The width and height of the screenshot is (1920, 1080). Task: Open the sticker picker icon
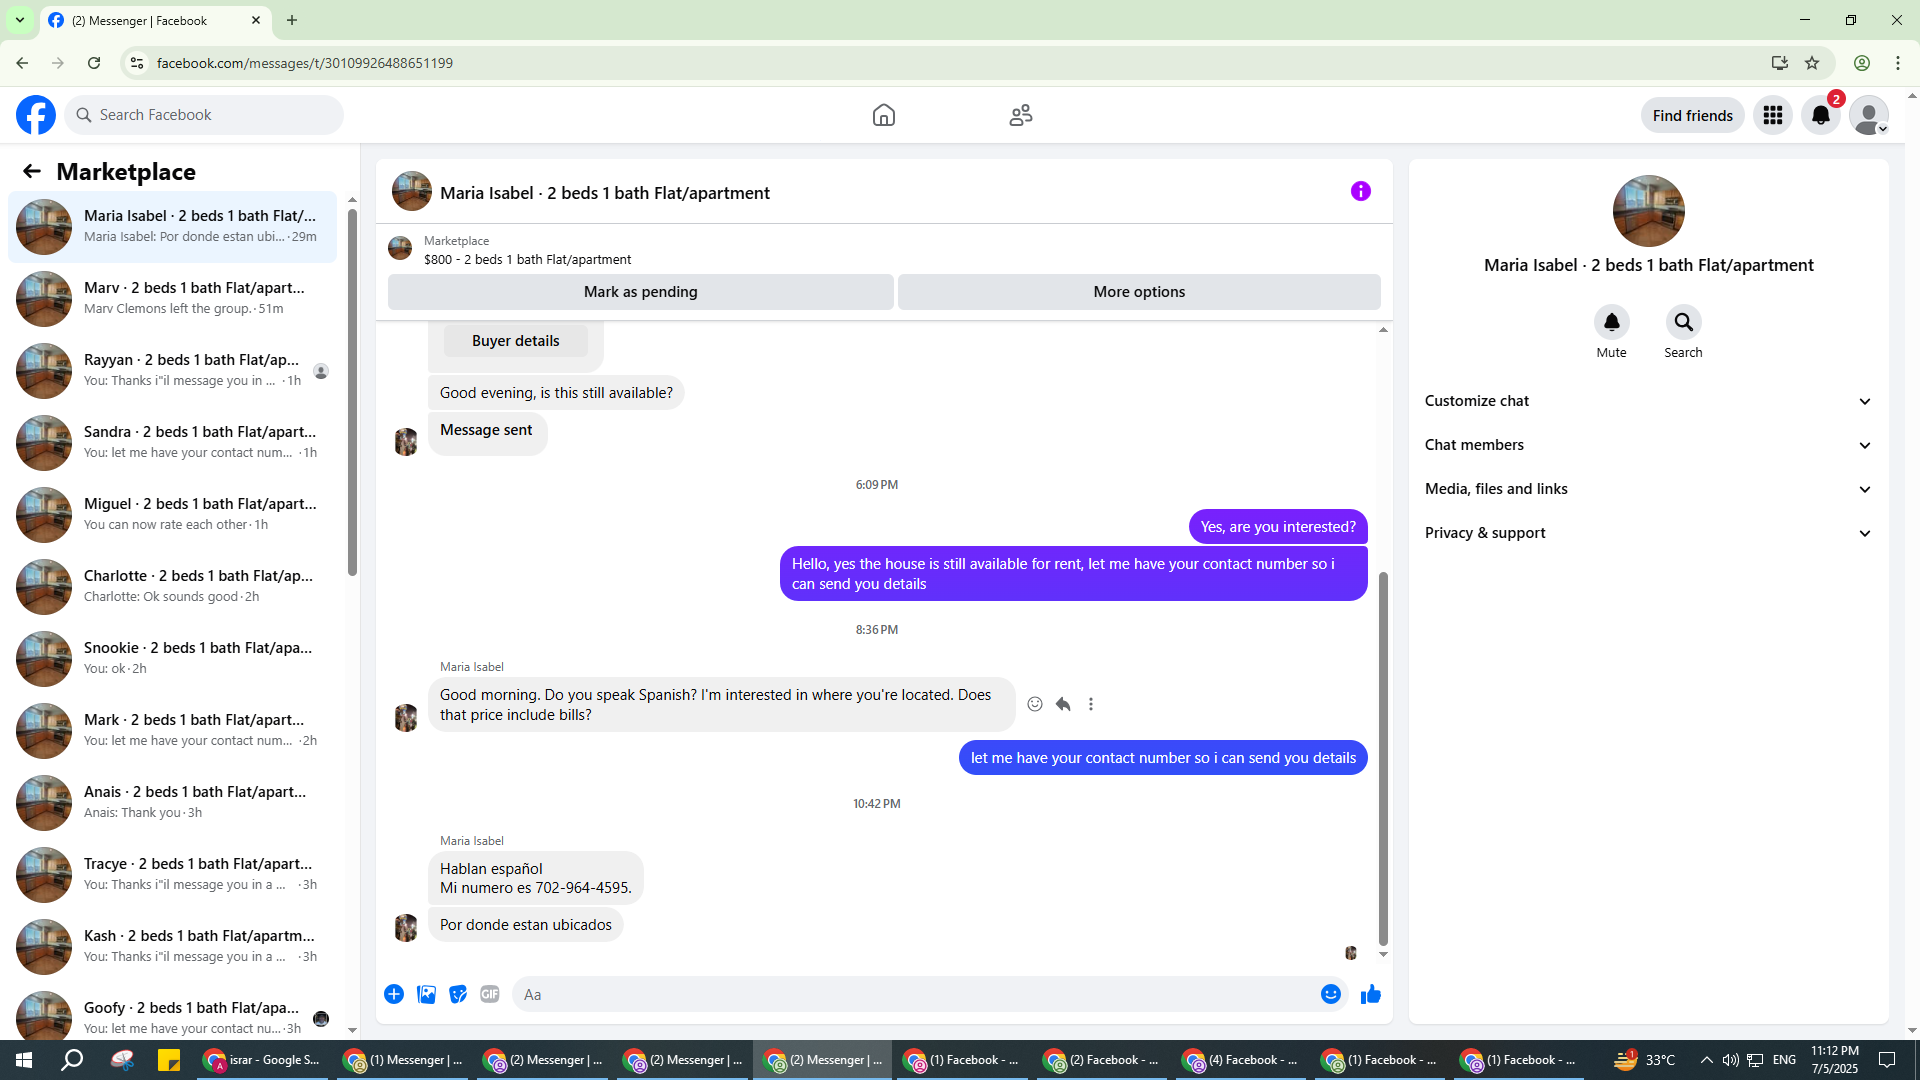[x=458, y=994]
